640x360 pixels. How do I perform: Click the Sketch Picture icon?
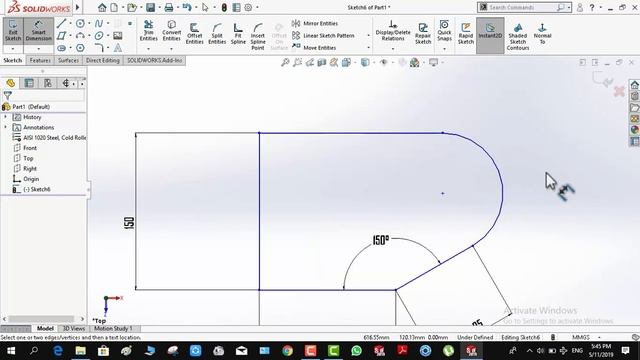coord(118,36)
